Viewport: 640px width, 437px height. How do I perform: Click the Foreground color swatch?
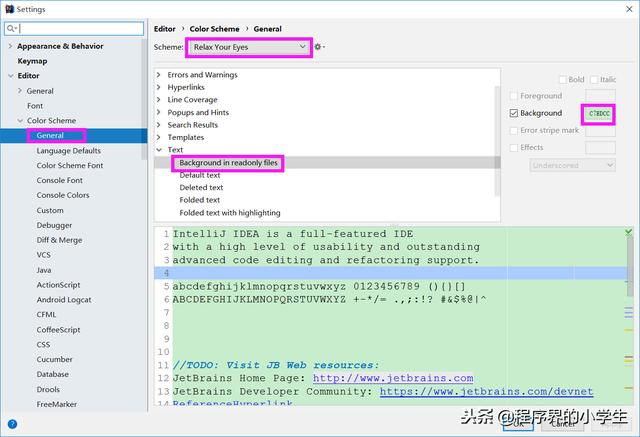600,96
